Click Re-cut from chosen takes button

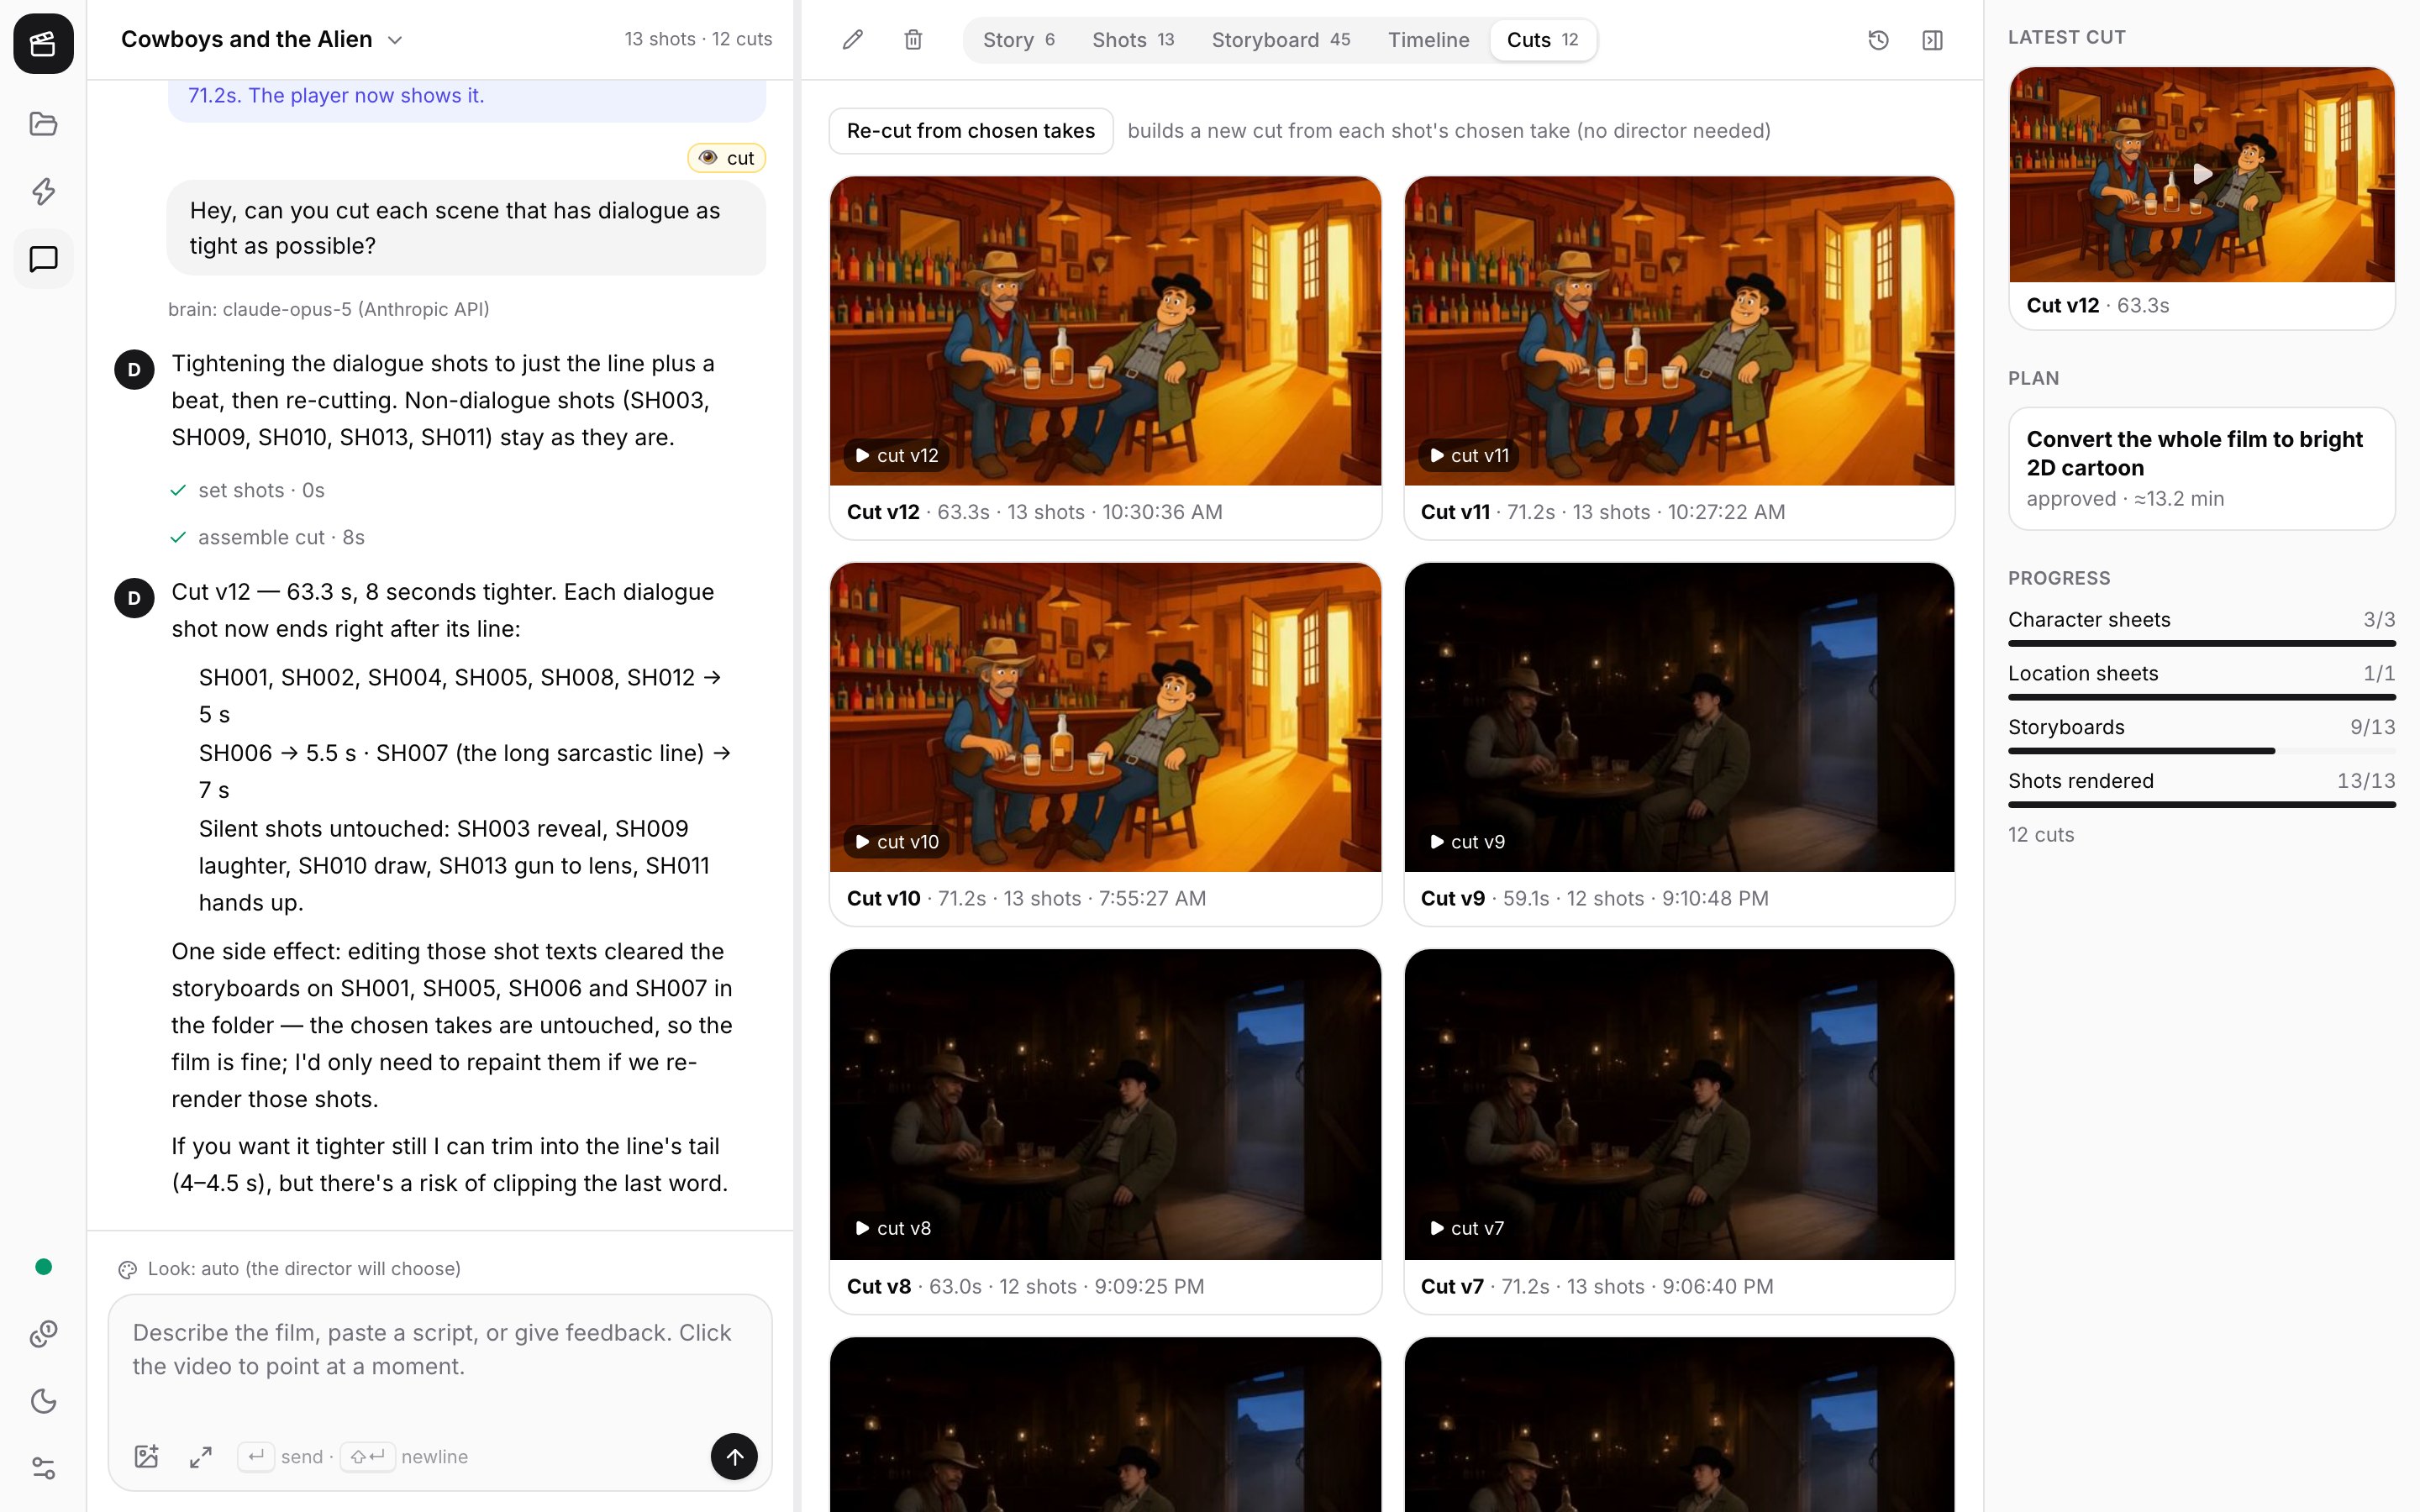pyautogui.click(x=970, y=131)
